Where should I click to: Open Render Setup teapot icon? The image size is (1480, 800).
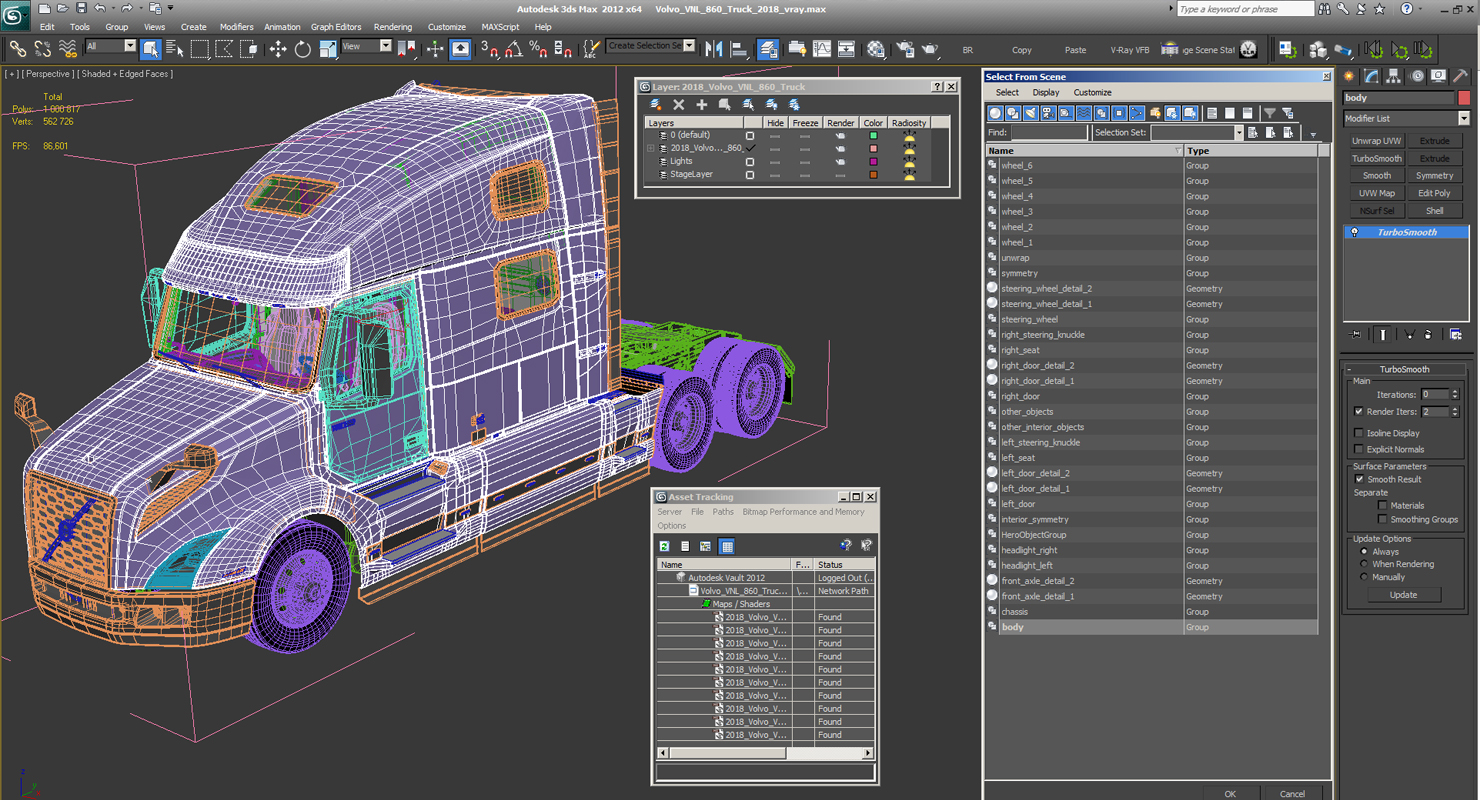[905, 48]
